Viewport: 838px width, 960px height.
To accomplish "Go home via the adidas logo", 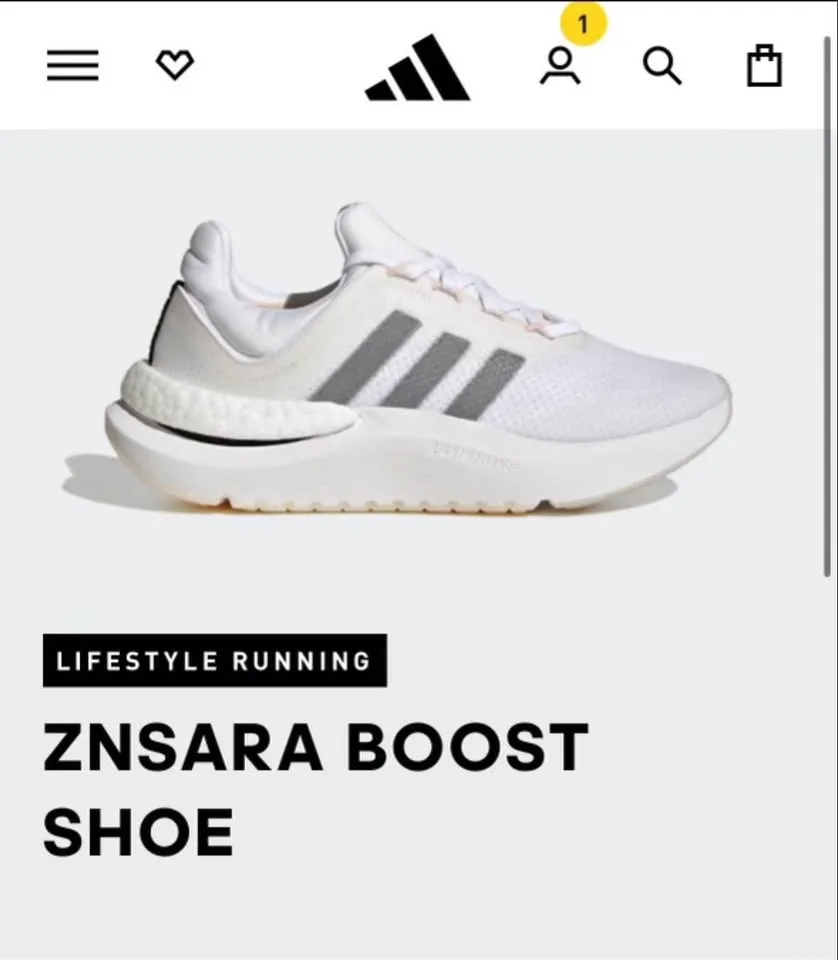I will 417,67.
